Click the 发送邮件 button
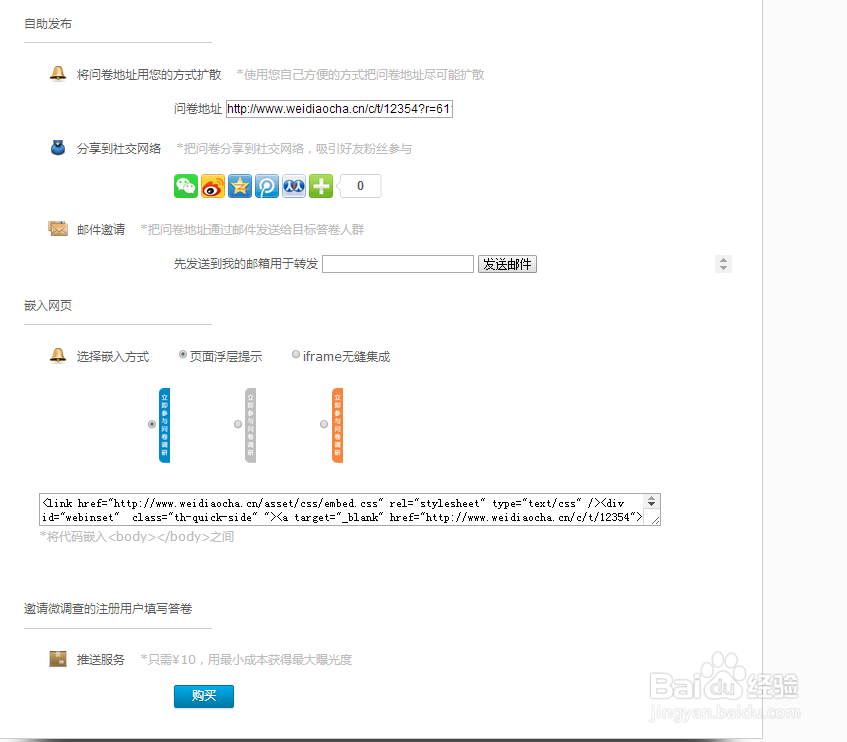The height and width of the screenshot is (742, 847). tap(507, 263)
